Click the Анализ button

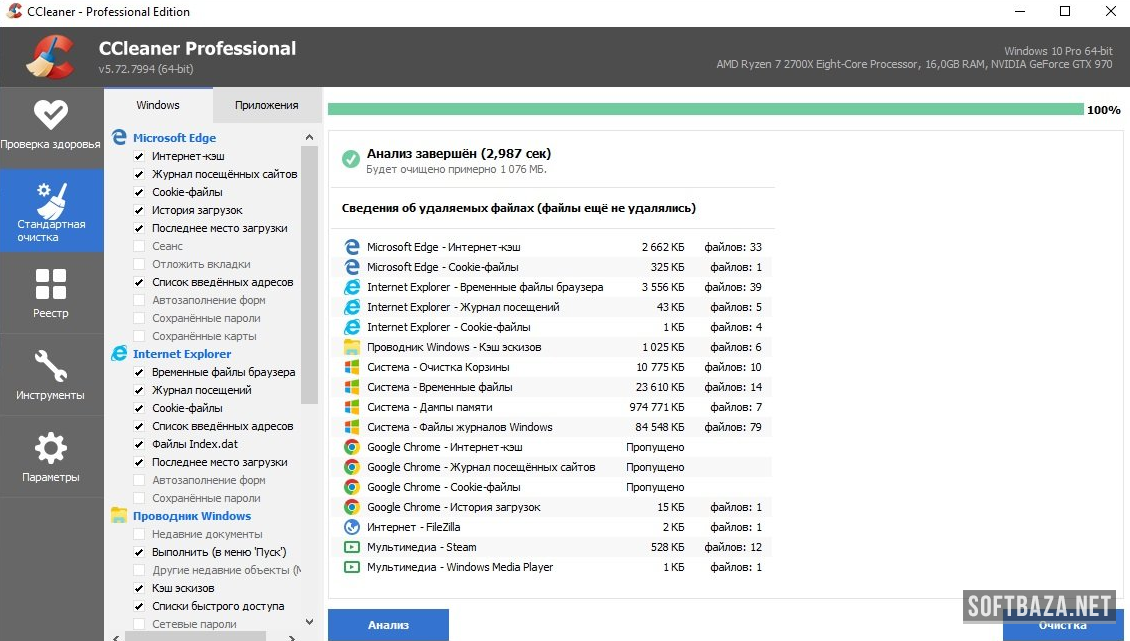tap(388, 625)
